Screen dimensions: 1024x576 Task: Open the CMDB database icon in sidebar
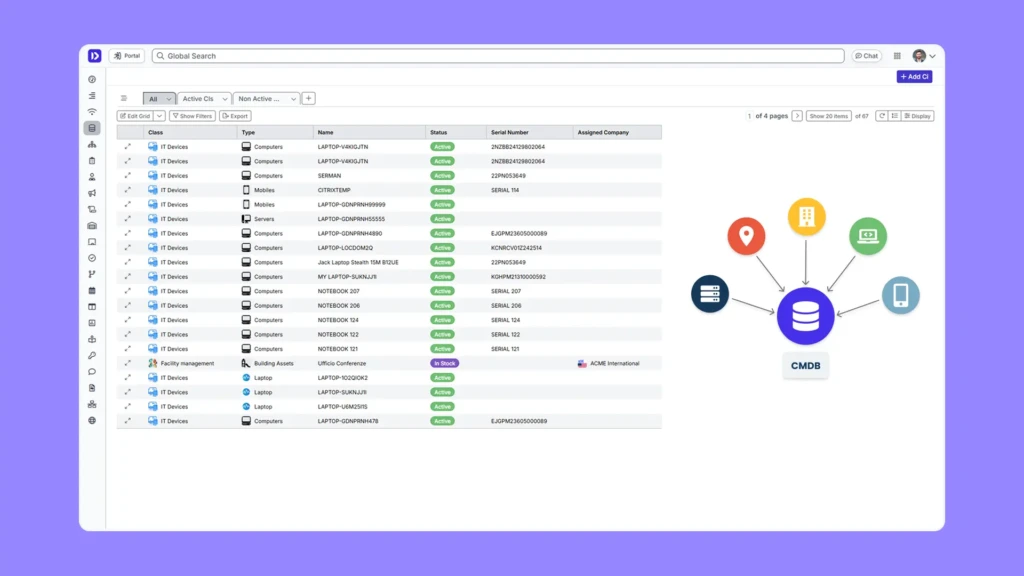(92, 128)
